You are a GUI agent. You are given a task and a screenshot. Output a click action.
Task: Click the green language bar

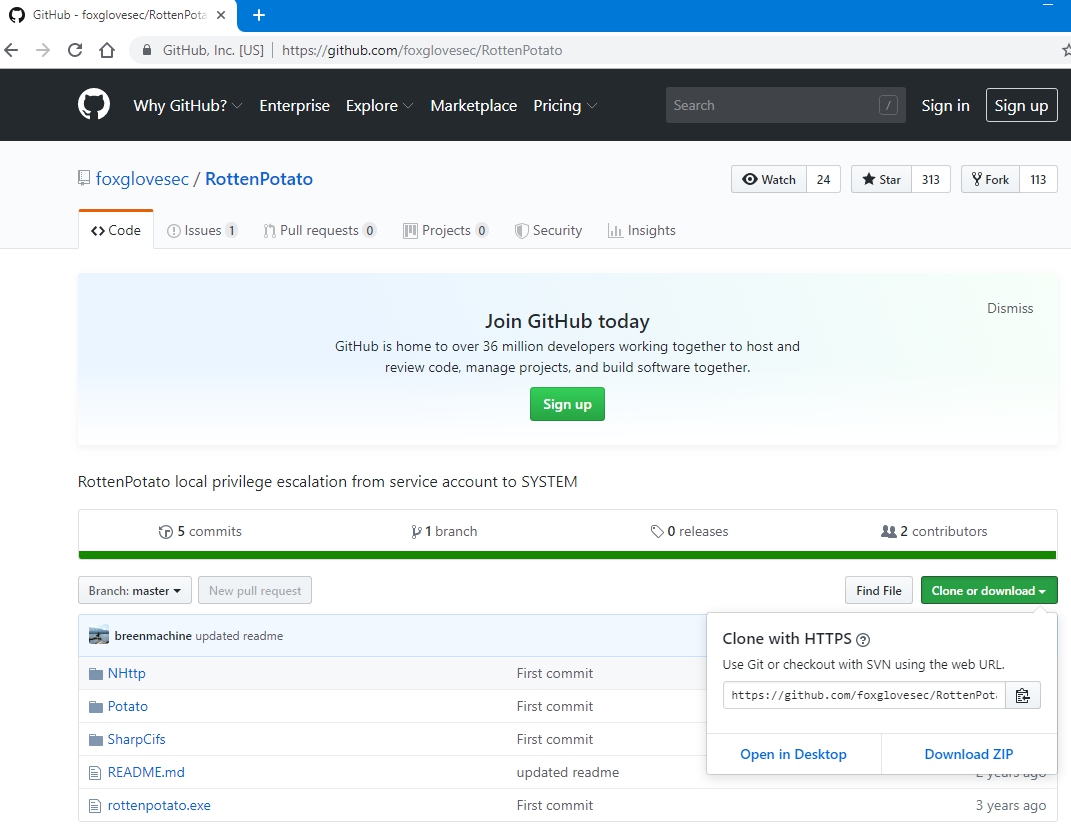[x=568, y=555]
